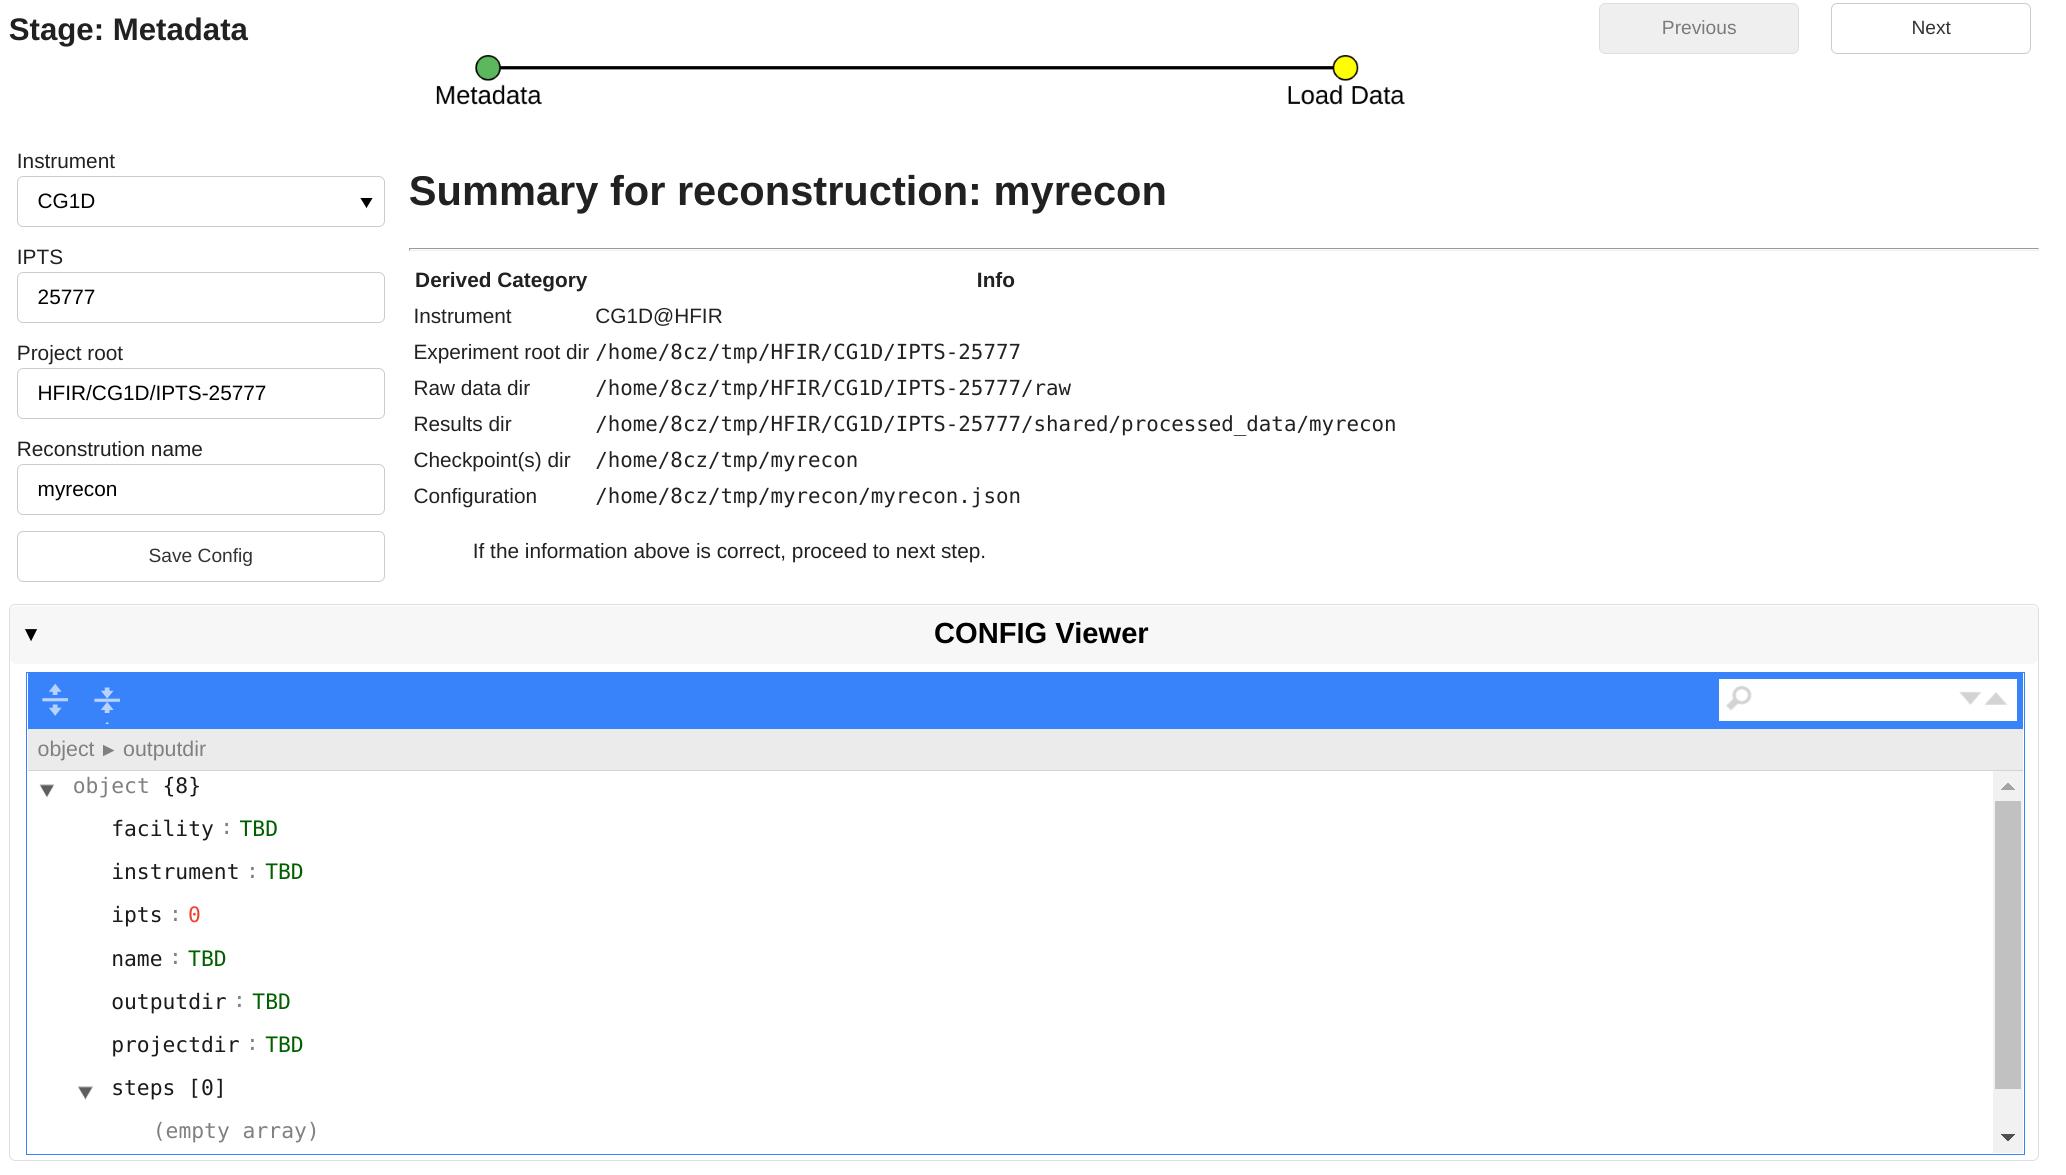Click the config viewer scrollbar thumb
The width and height of the screenshot is (2066, 1175).
click(x=2007, y=944)
